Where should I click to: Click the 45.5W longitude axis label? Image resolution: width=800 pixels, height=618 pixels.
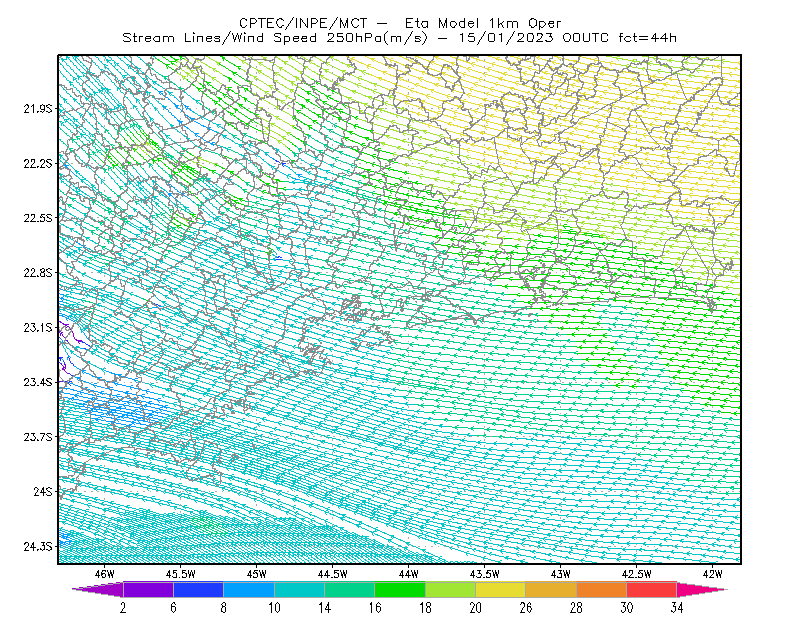pos(181,574)
